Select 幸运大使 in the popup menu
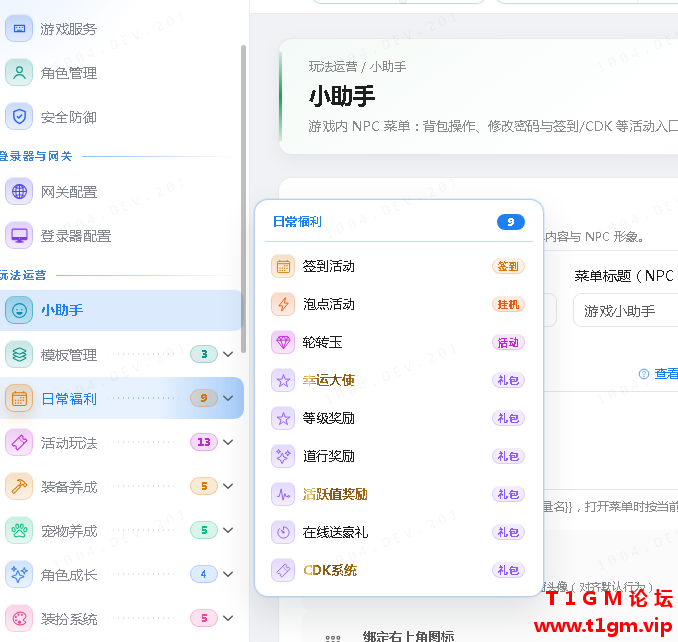 point(398,380)
